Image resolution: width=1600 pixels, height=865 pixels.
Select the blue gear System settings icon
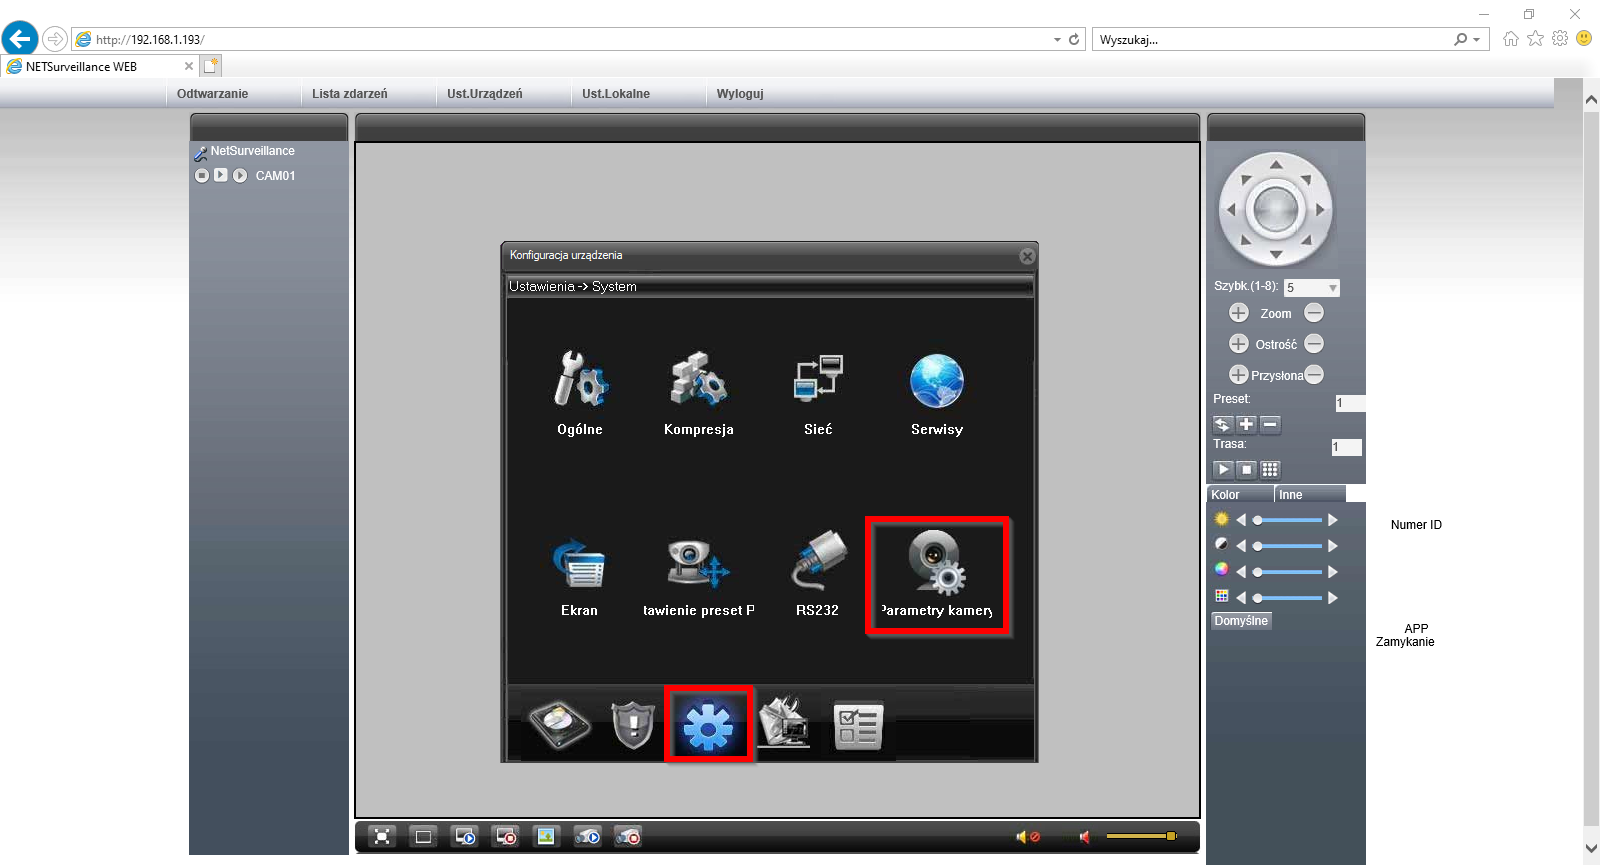point(708,726)
